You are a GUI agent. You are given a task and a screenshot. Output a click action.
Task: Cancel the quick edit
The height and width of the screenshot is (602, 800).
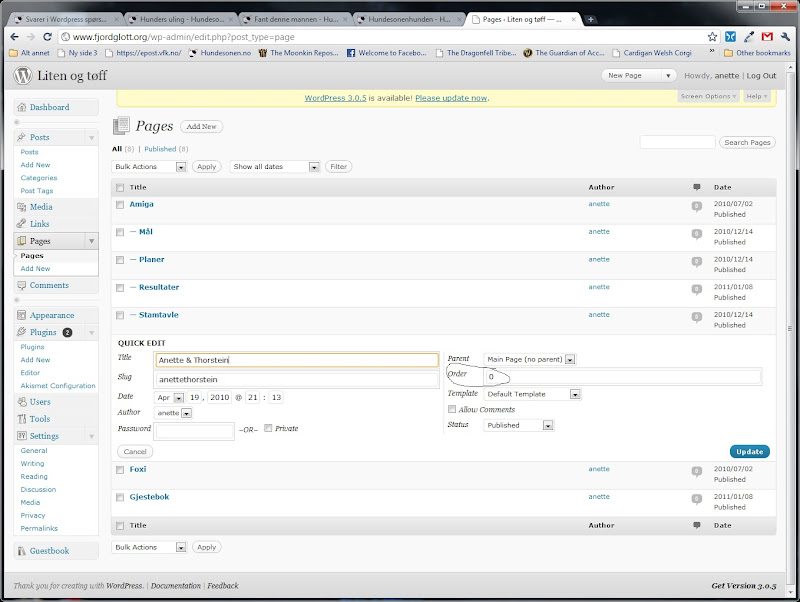pos(135,452)
